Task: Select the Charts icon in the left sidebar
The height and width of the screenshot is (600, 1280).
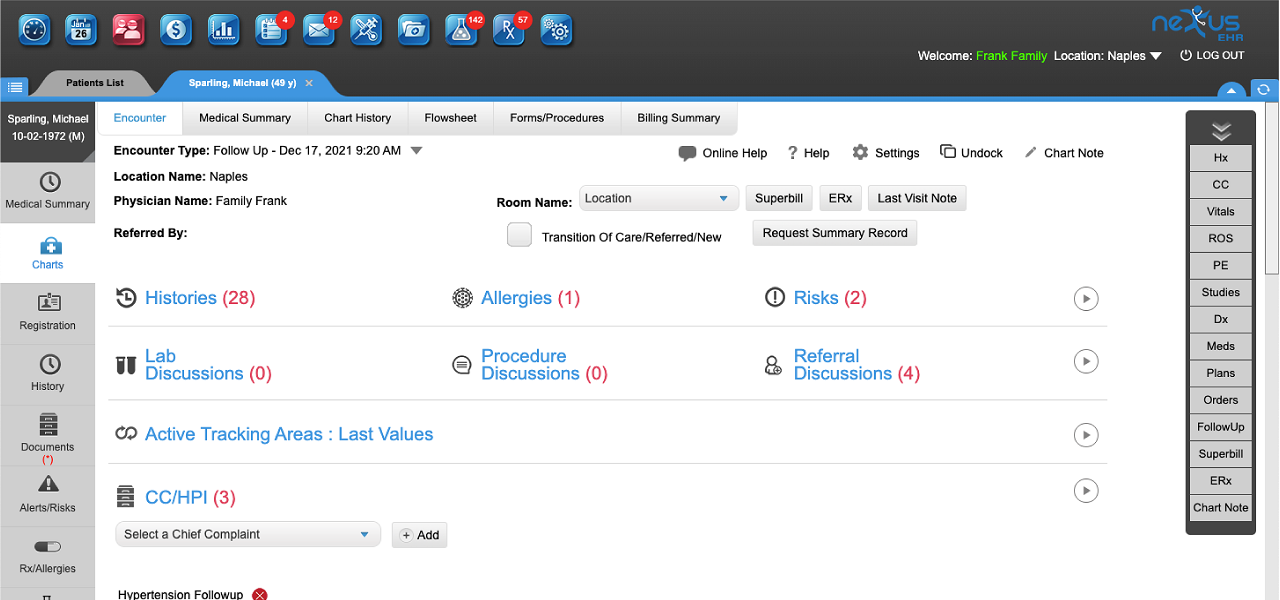Action: [47, 253]
